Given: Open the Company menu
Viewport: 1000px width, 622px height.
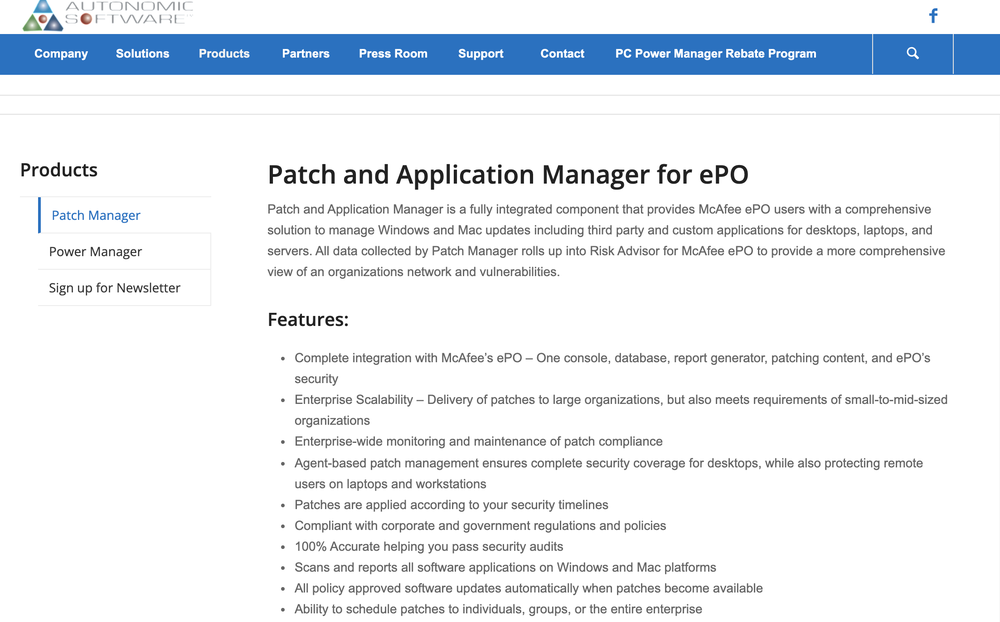Looking at the screenshot, I should pyautogui.click(x=61, y=54).
